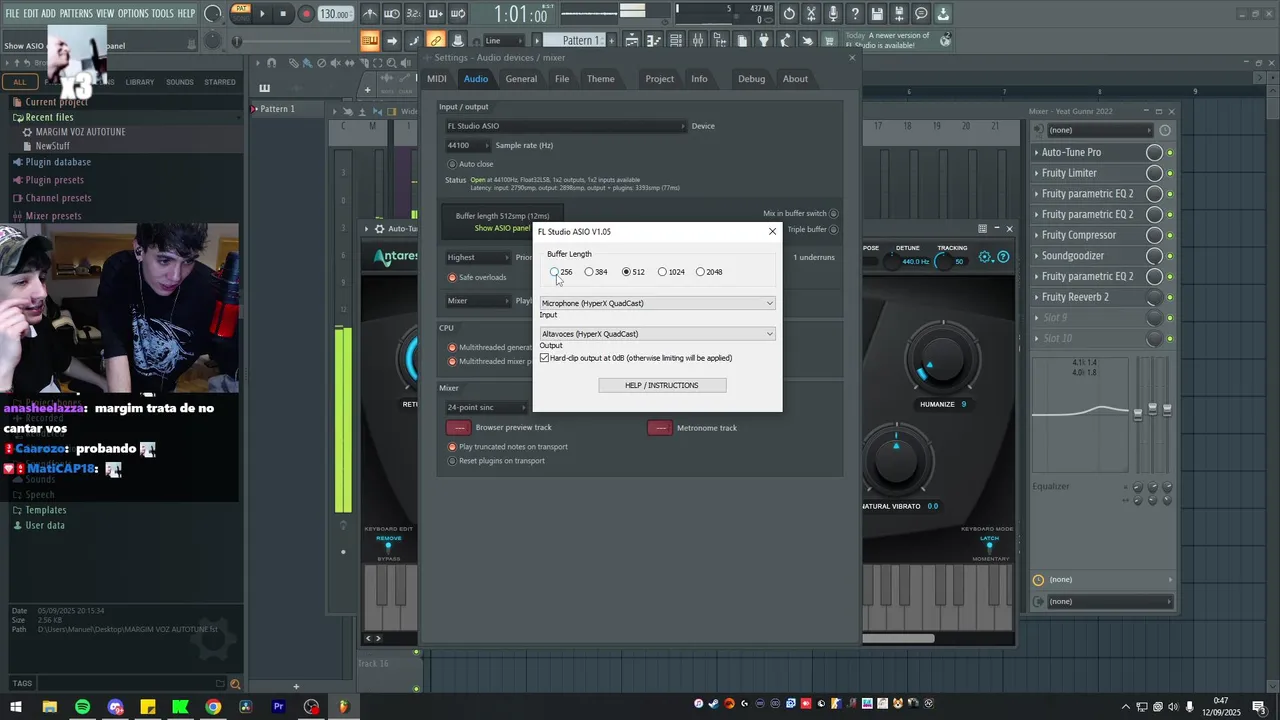Screen dimensions: 1280x720
Task: Click the HELP / INSTRUCTIONS button
Action: 662,385
